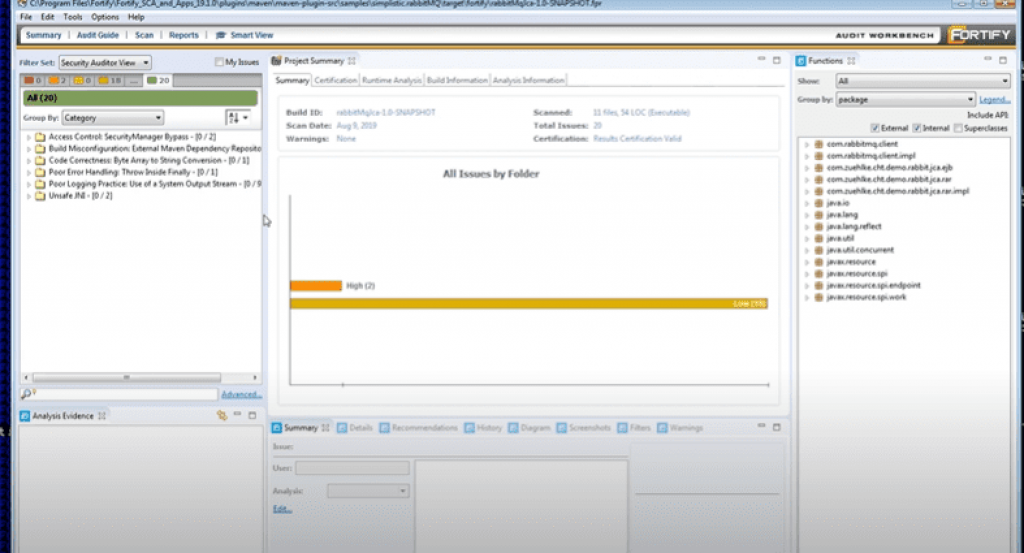This screenshot has height=553, width=1024.
Task: Open the Warnings tab in issue panel
Action: coord(680,428)
